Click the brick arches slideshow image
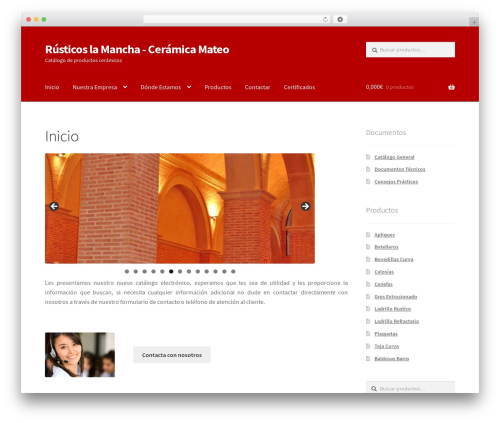This screenshot has height=423, width=500. point(180,208)
